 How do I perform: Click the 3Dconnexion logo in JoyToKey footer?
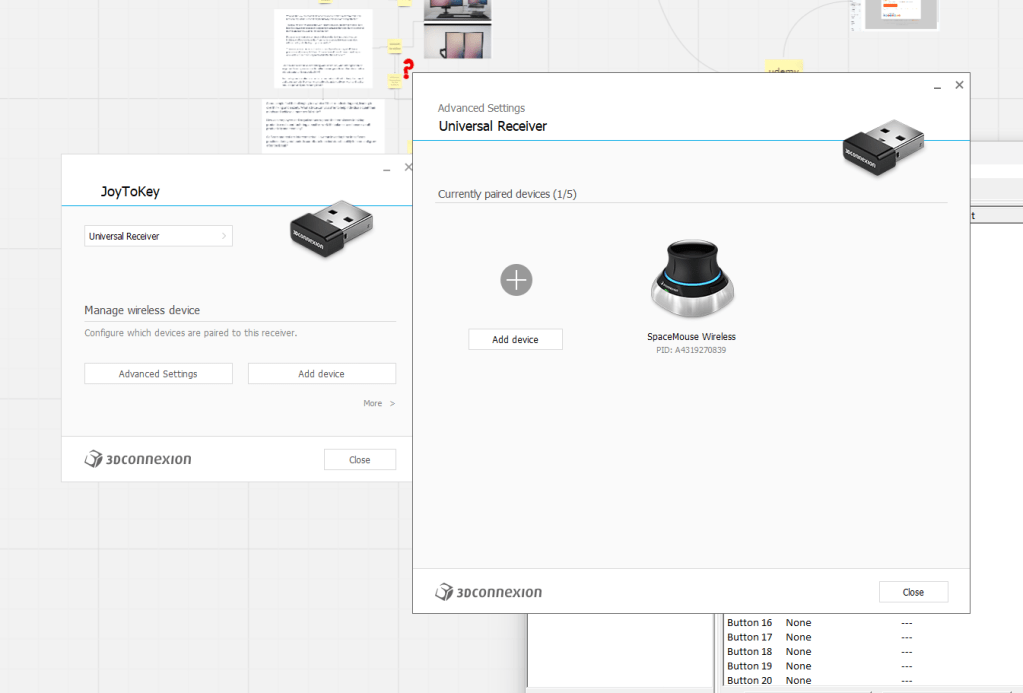(138, 459)
